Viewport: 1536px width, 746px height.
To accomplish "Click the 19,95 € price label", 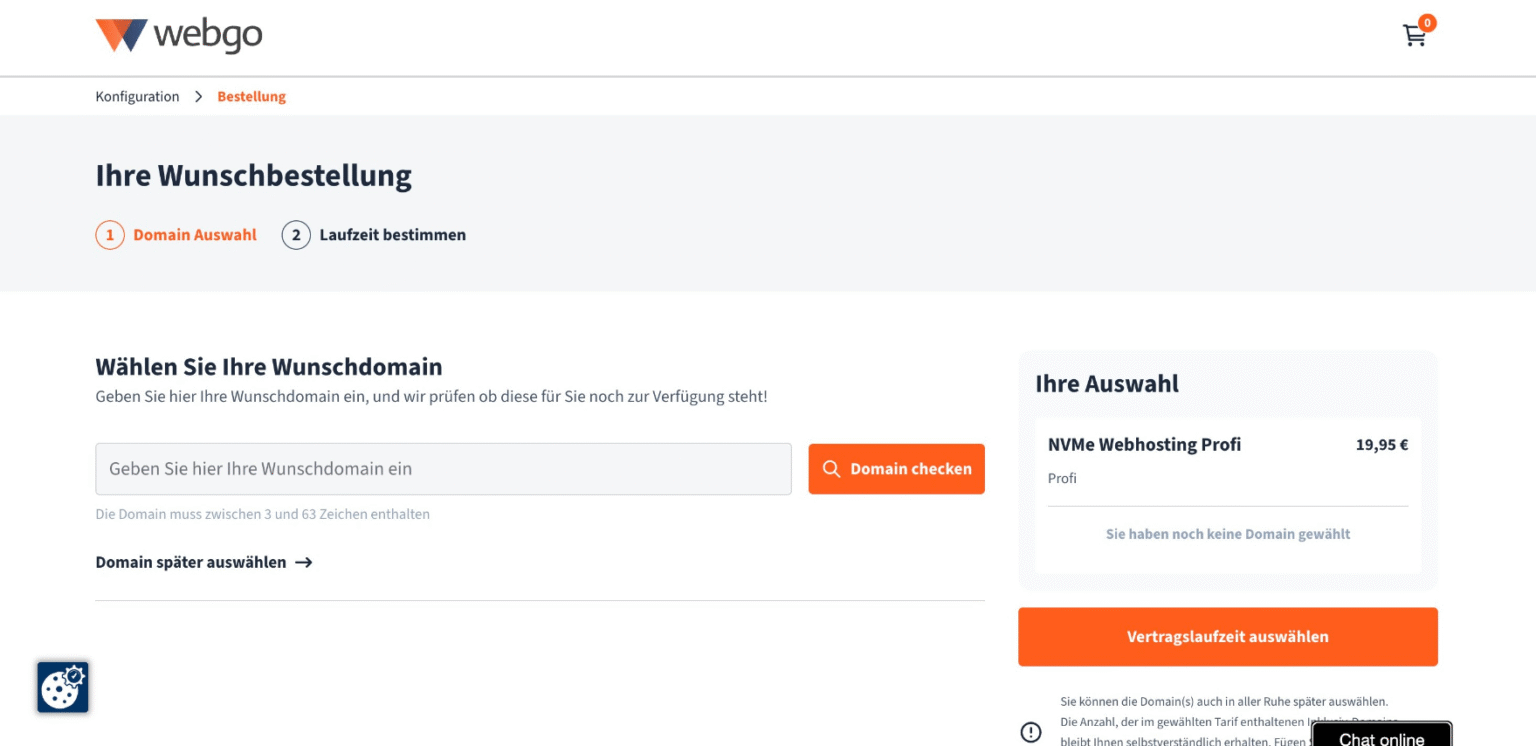I will (1382, 444).
